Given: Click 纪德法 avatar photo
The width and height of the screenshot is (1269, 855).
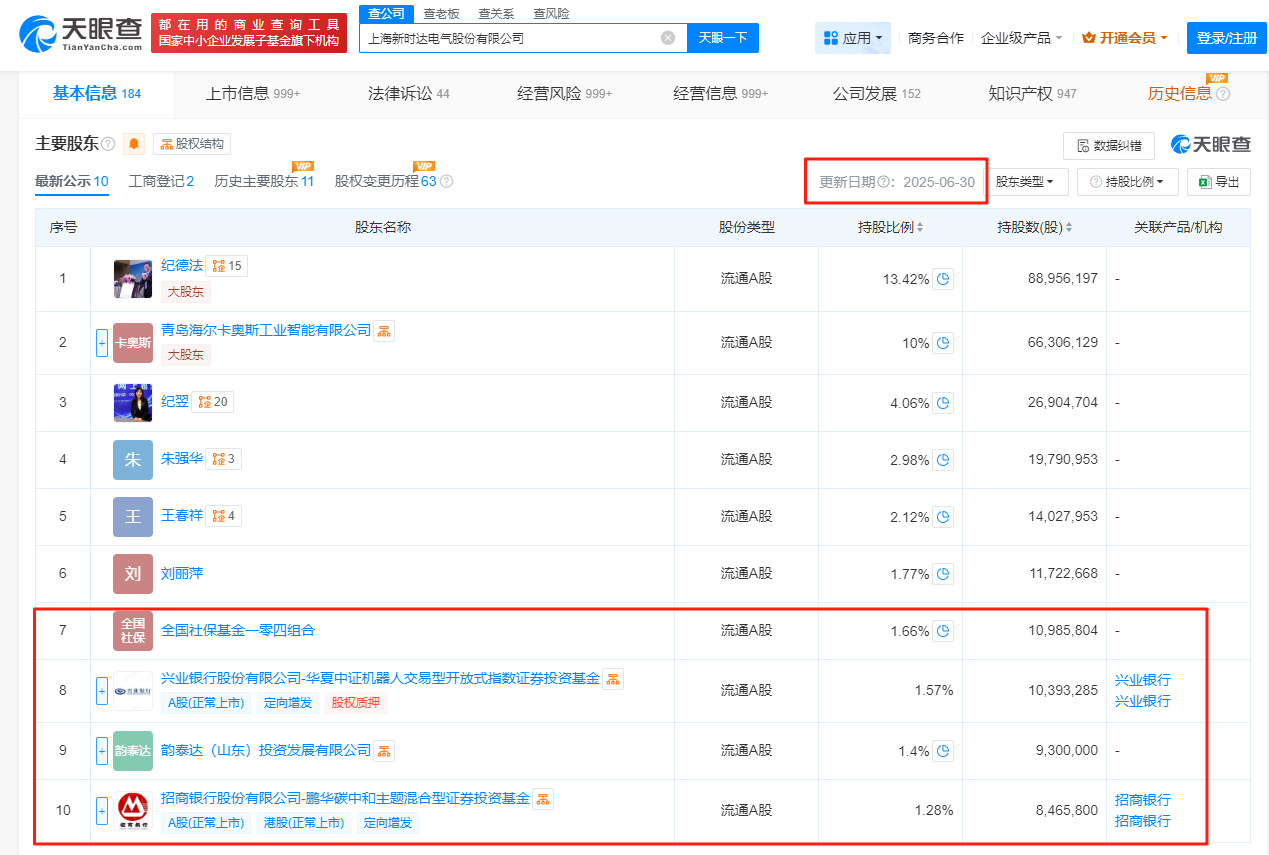Looking at the screenshot, I should tap(133, 279).
